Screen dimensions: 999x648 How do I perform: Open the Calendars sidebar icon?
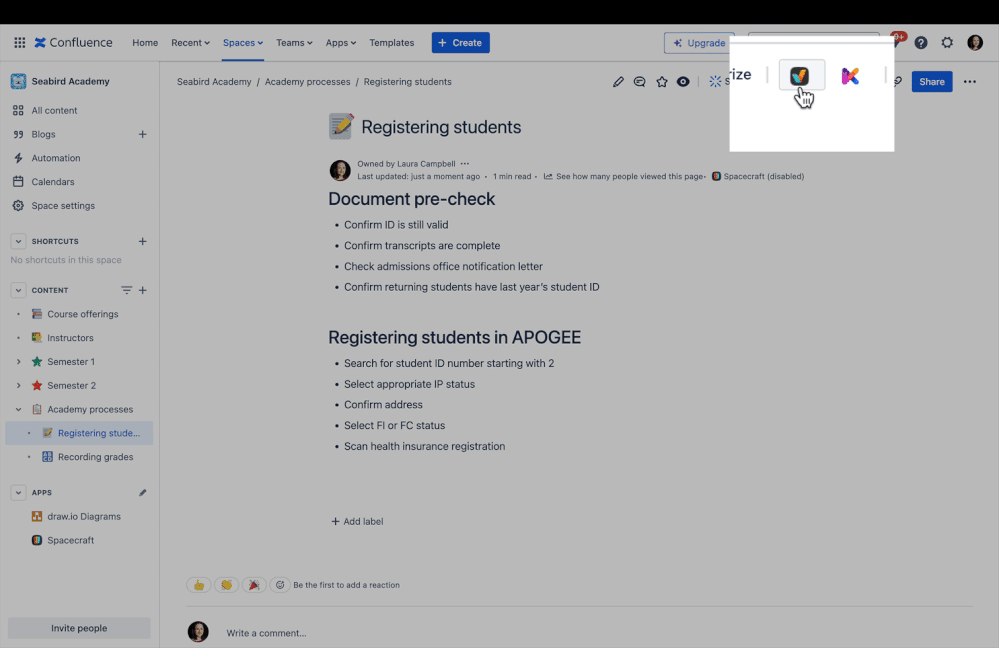tap(51, 181)
